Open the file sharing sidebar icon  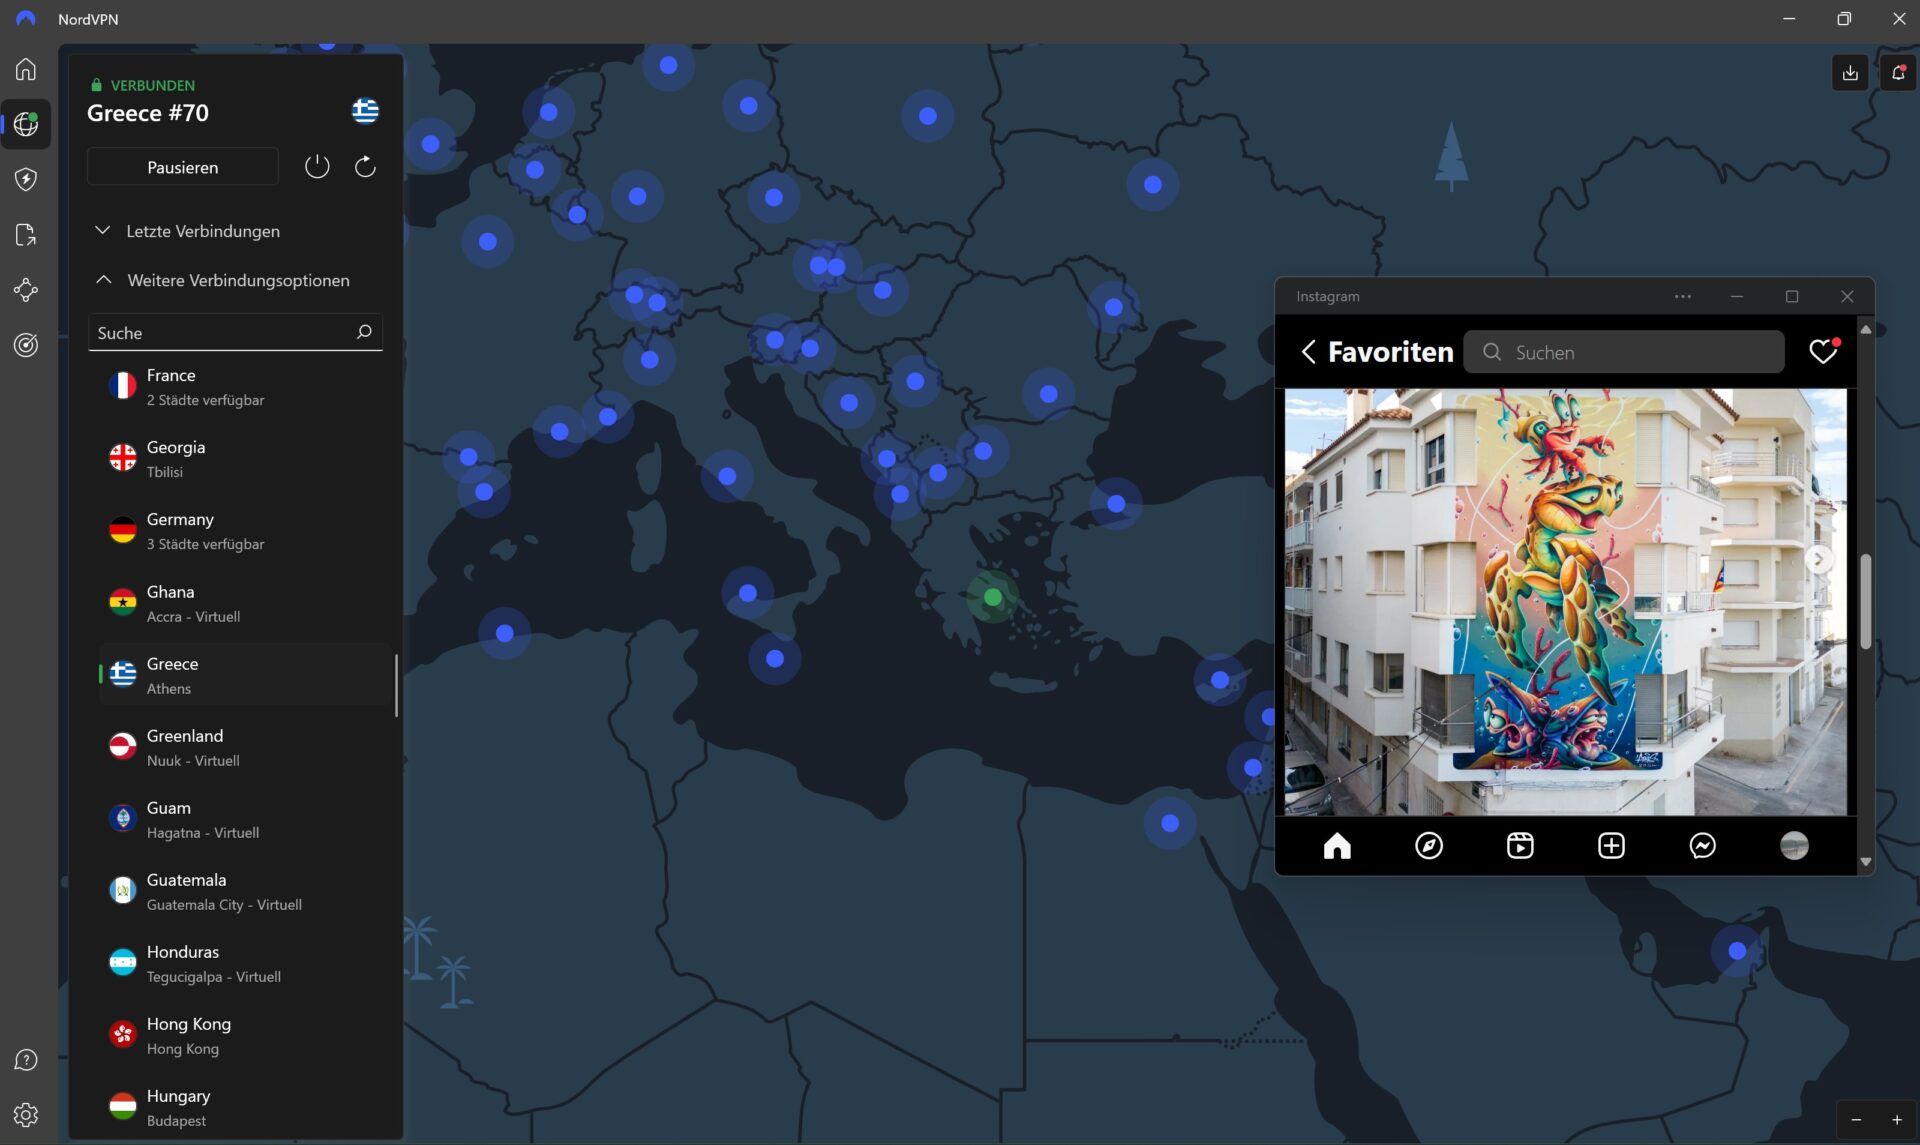click(26, 235)
